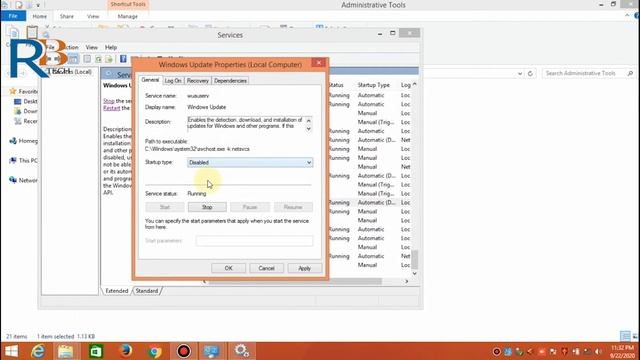Open Firefox from the taskbar
The image size is (640, 360).
tap(125, 351)
